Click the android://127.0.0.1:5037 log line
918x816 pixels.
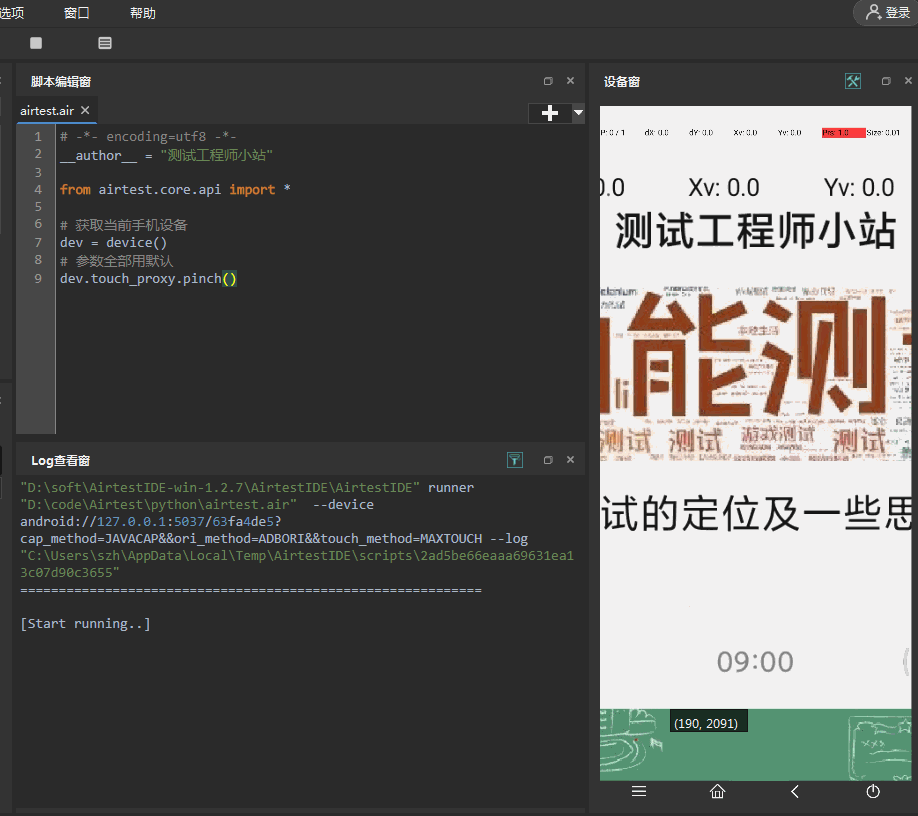pos(151,522)
